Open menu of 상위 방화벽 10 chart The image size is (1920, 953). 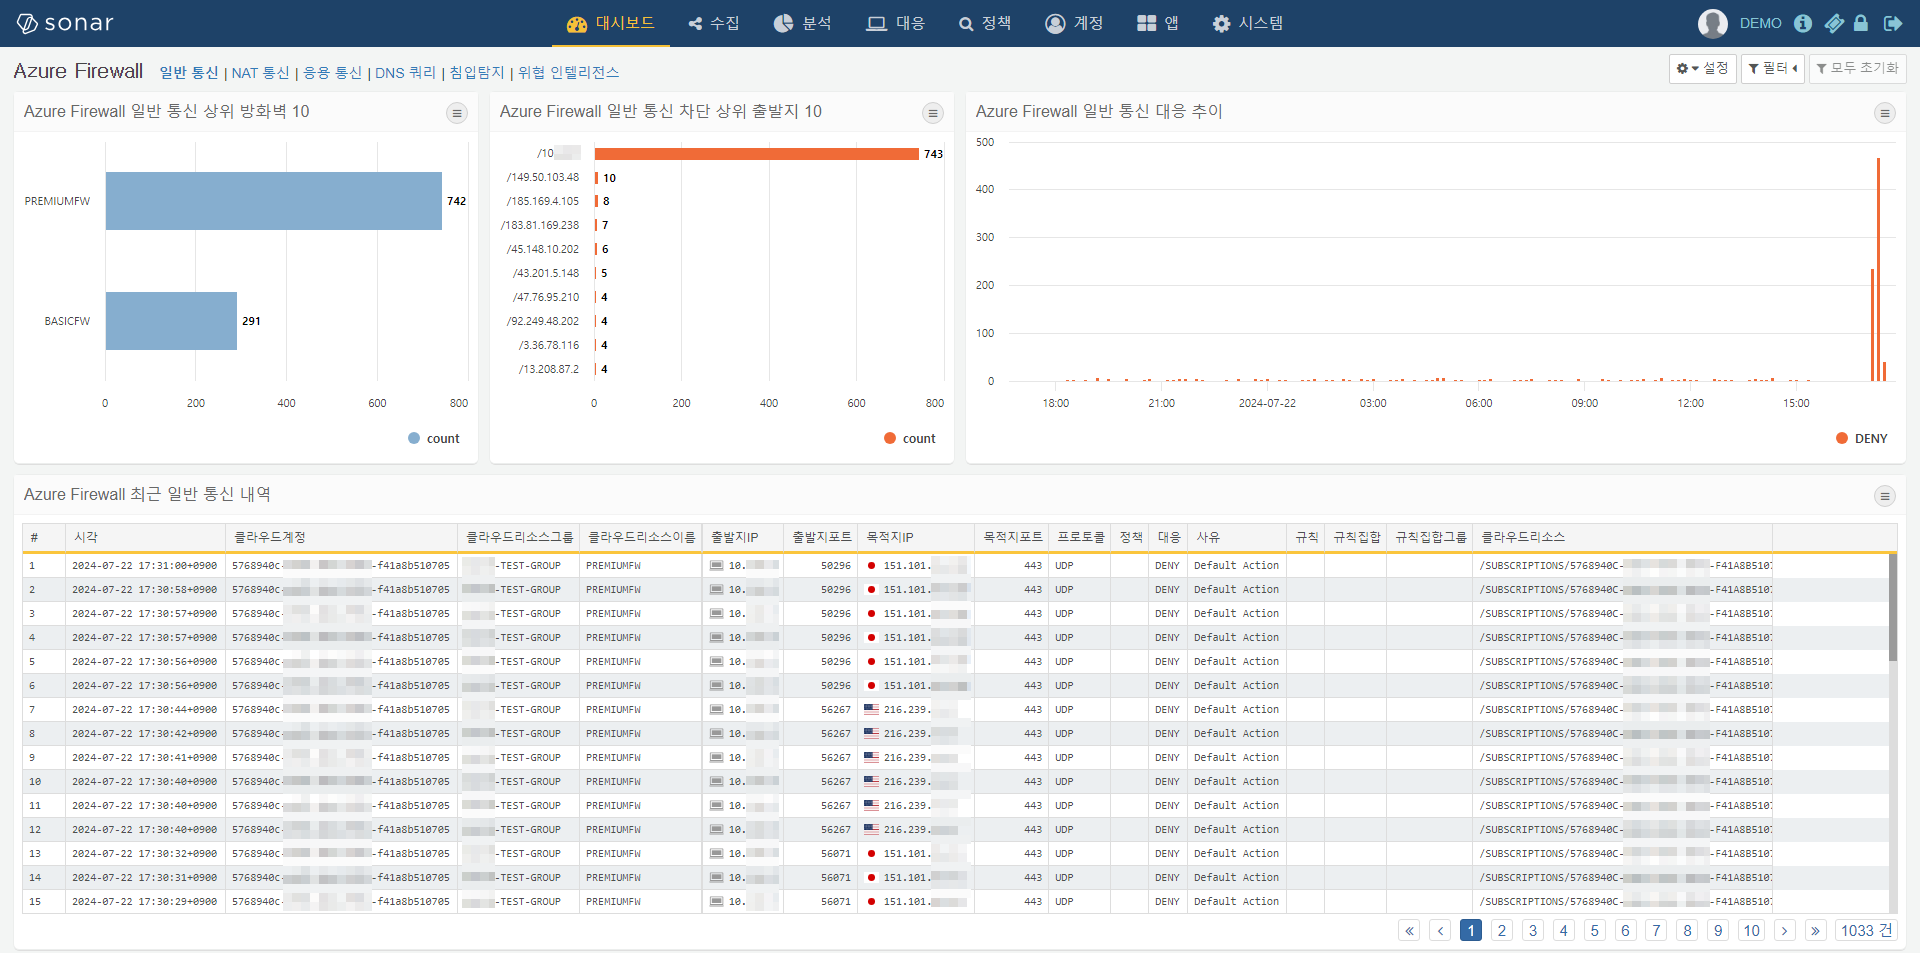click(457, 113)
